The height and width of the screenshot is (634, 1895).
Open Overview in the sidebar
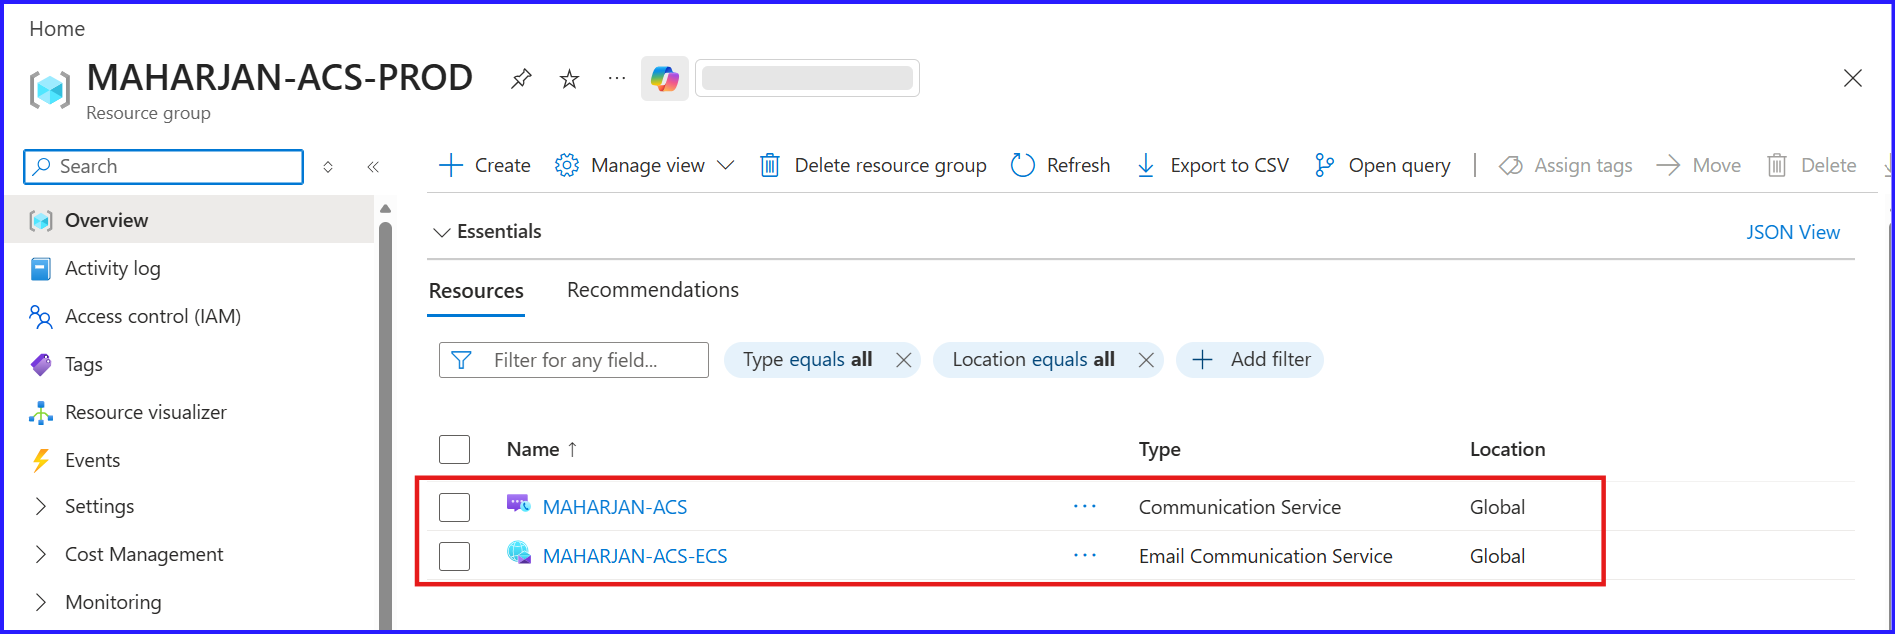point(189,220)
